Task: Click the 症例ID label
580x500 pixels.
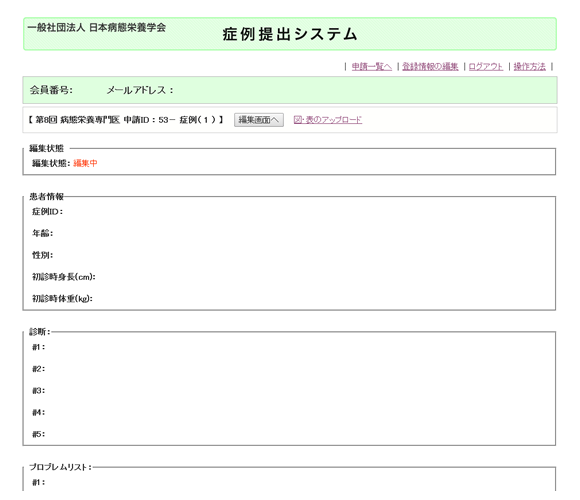Action: click(x=47, y=212)
